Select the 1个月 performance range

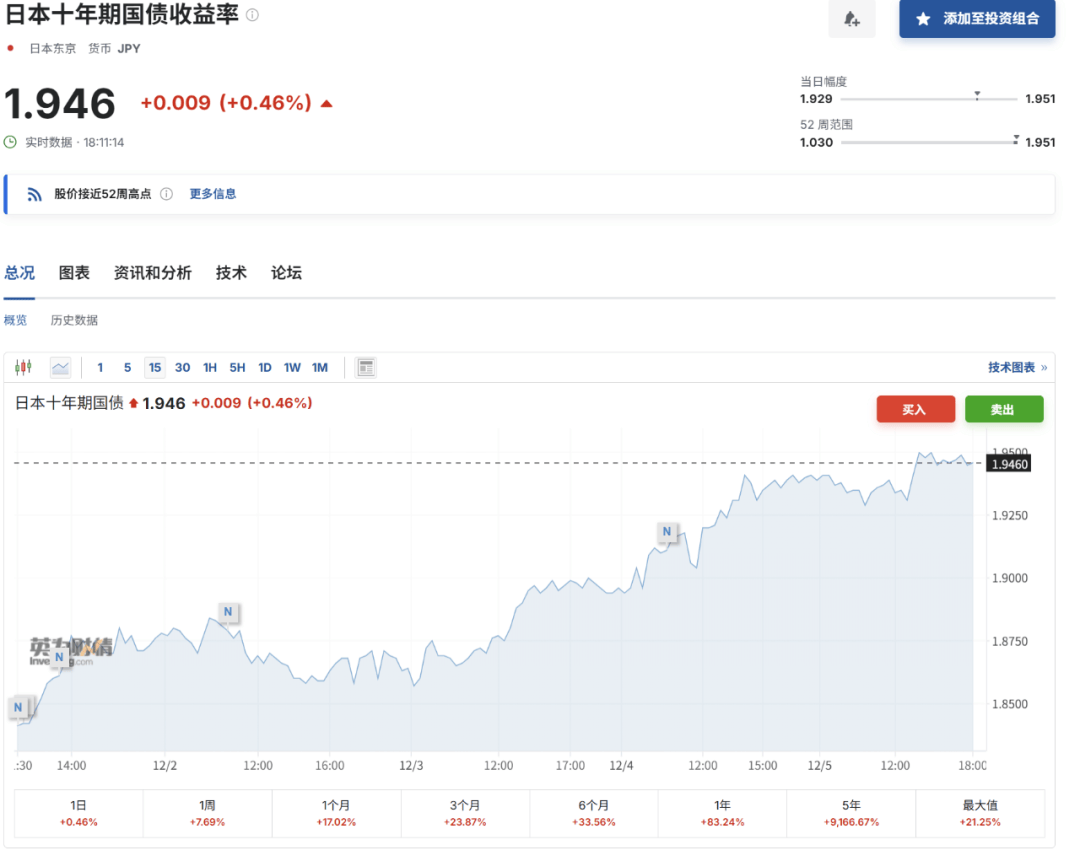(336, 812)
